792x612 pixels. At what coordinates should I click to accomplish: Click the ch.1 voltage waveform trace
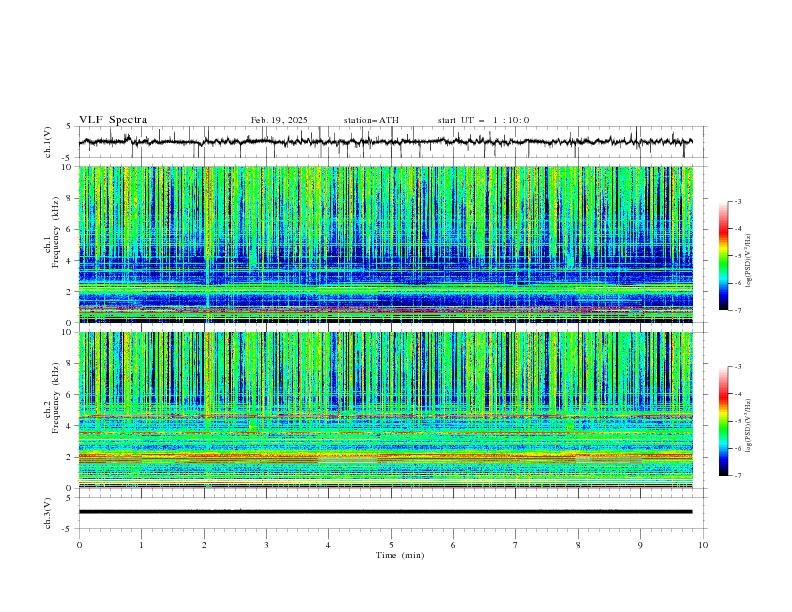click(x=385, y=142)
